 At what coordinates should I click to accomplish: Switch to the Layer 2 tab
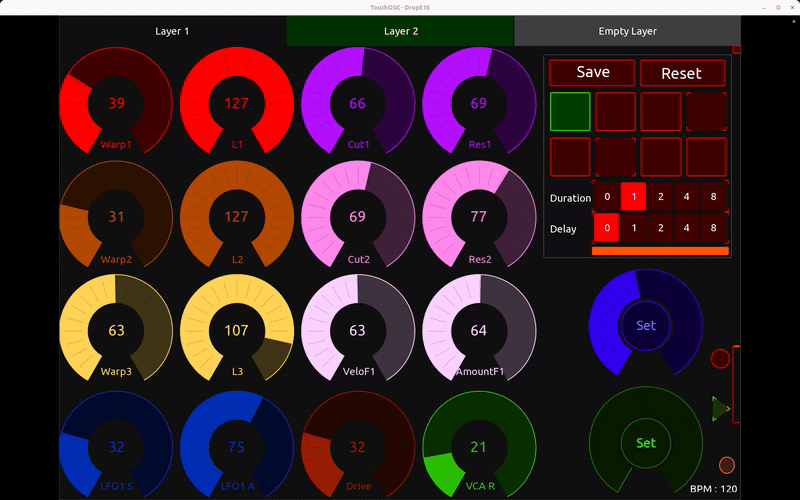point(401,31)
